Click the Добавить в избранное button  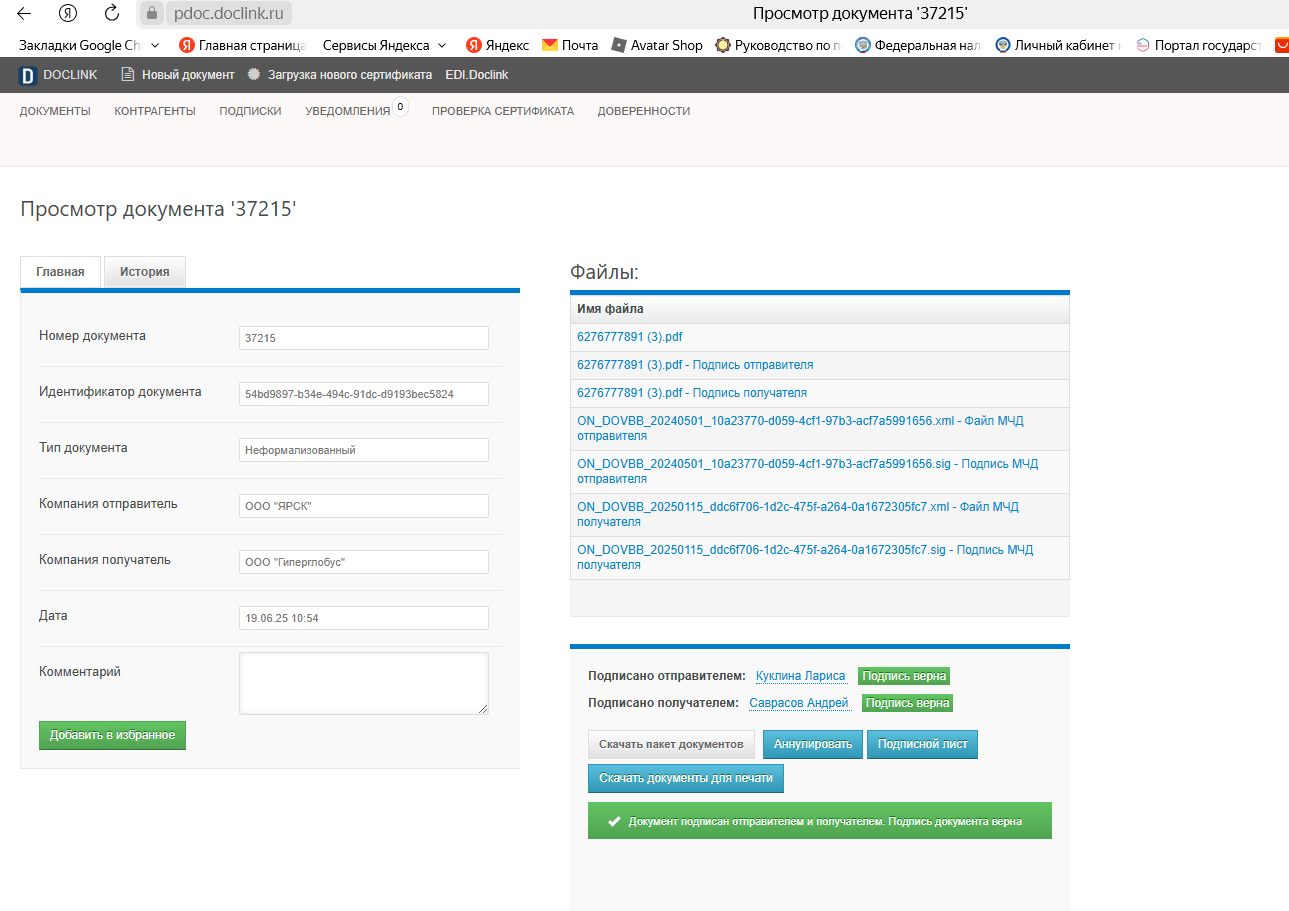click(113, 735)
